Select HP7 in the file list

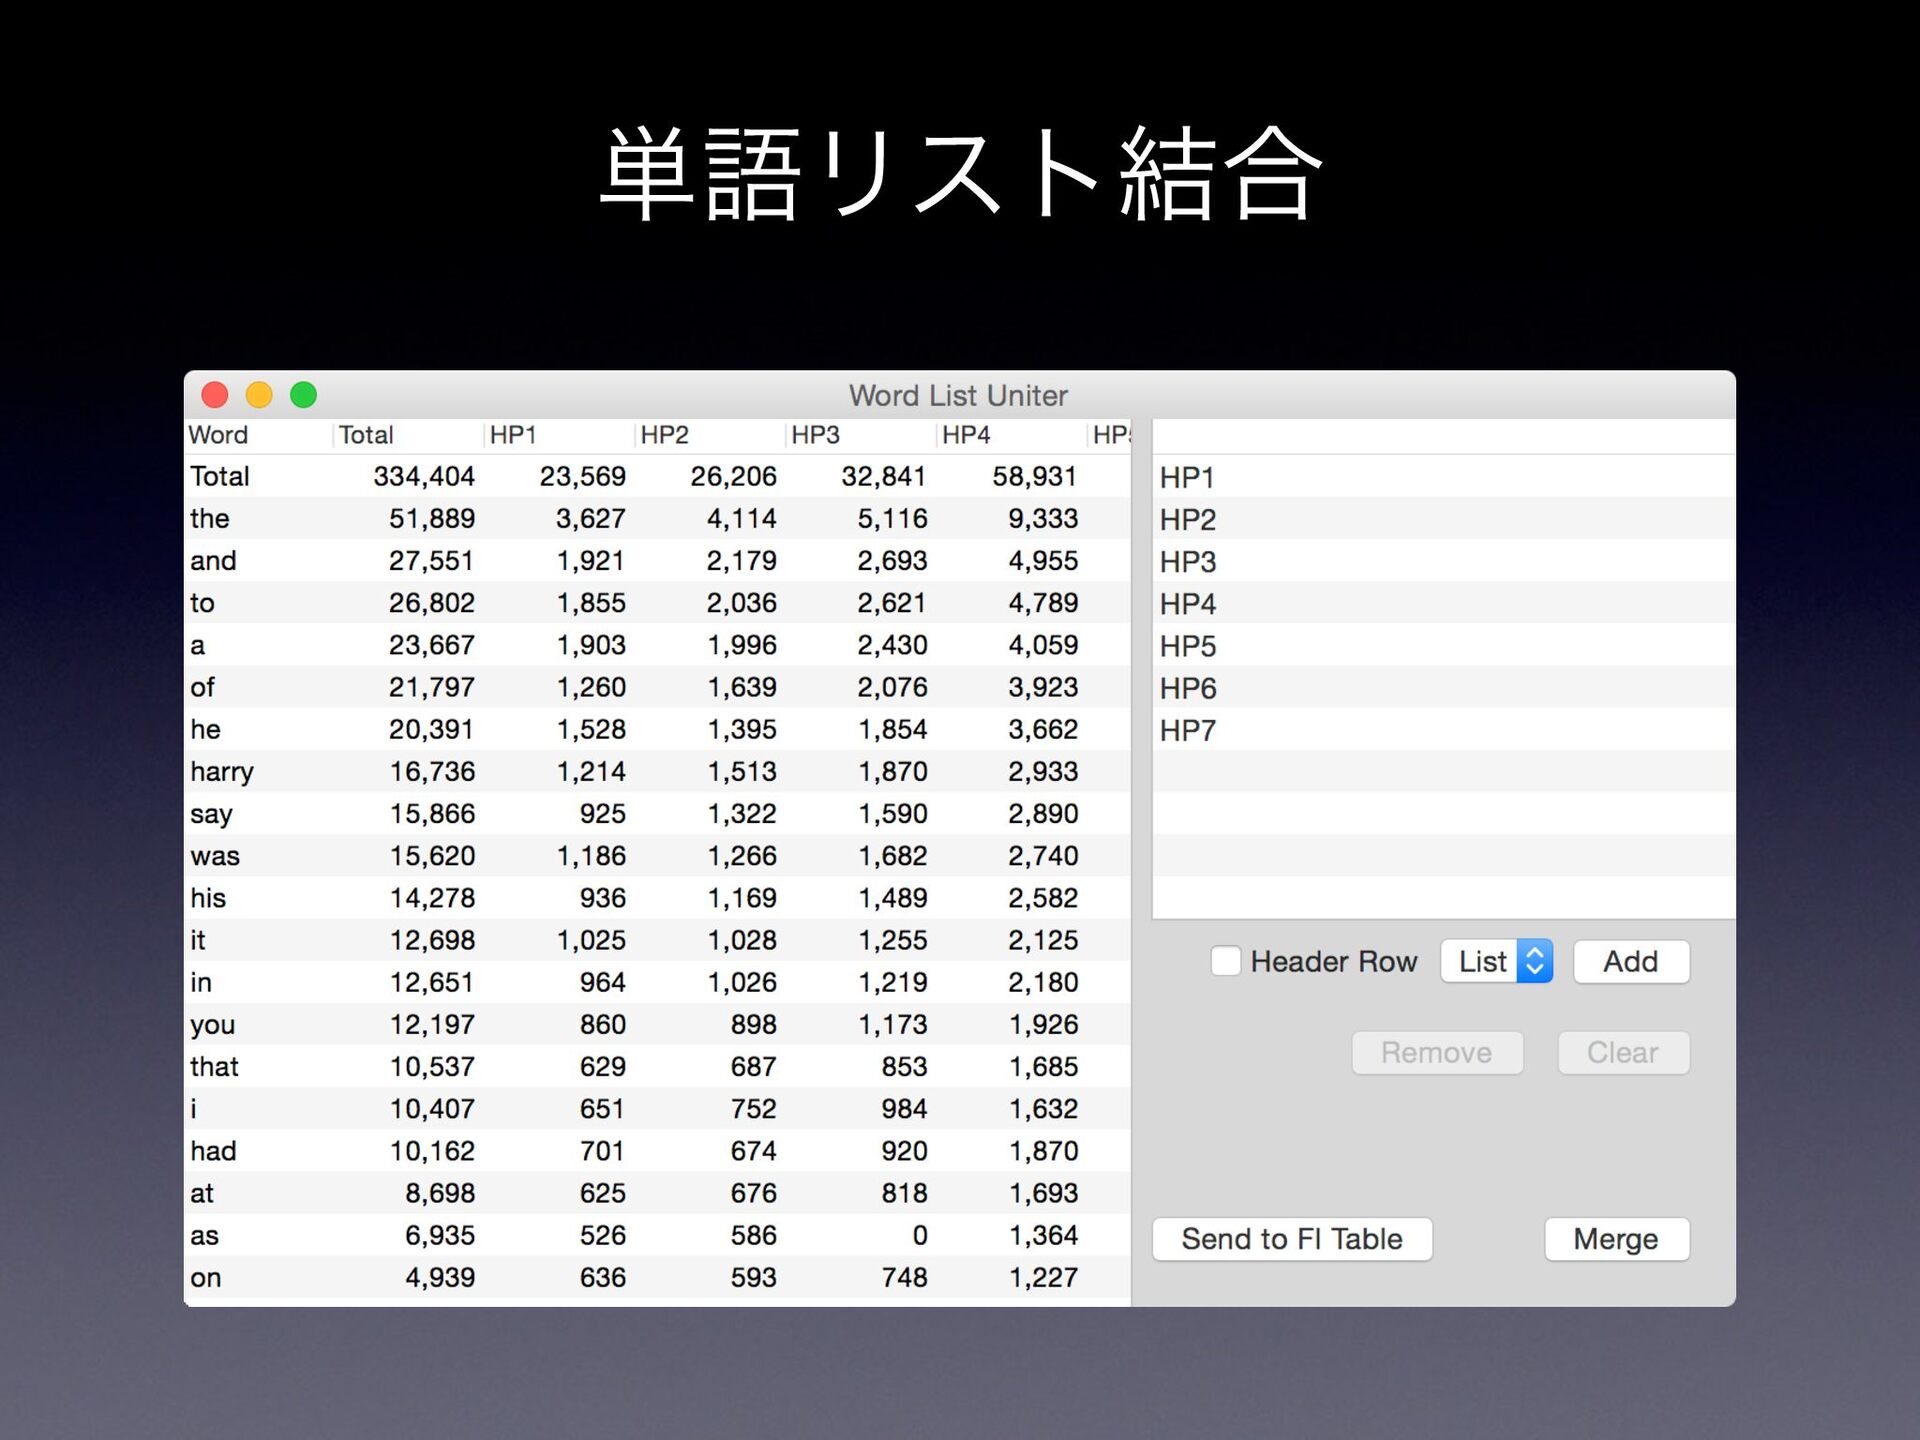pos(1444,730)
